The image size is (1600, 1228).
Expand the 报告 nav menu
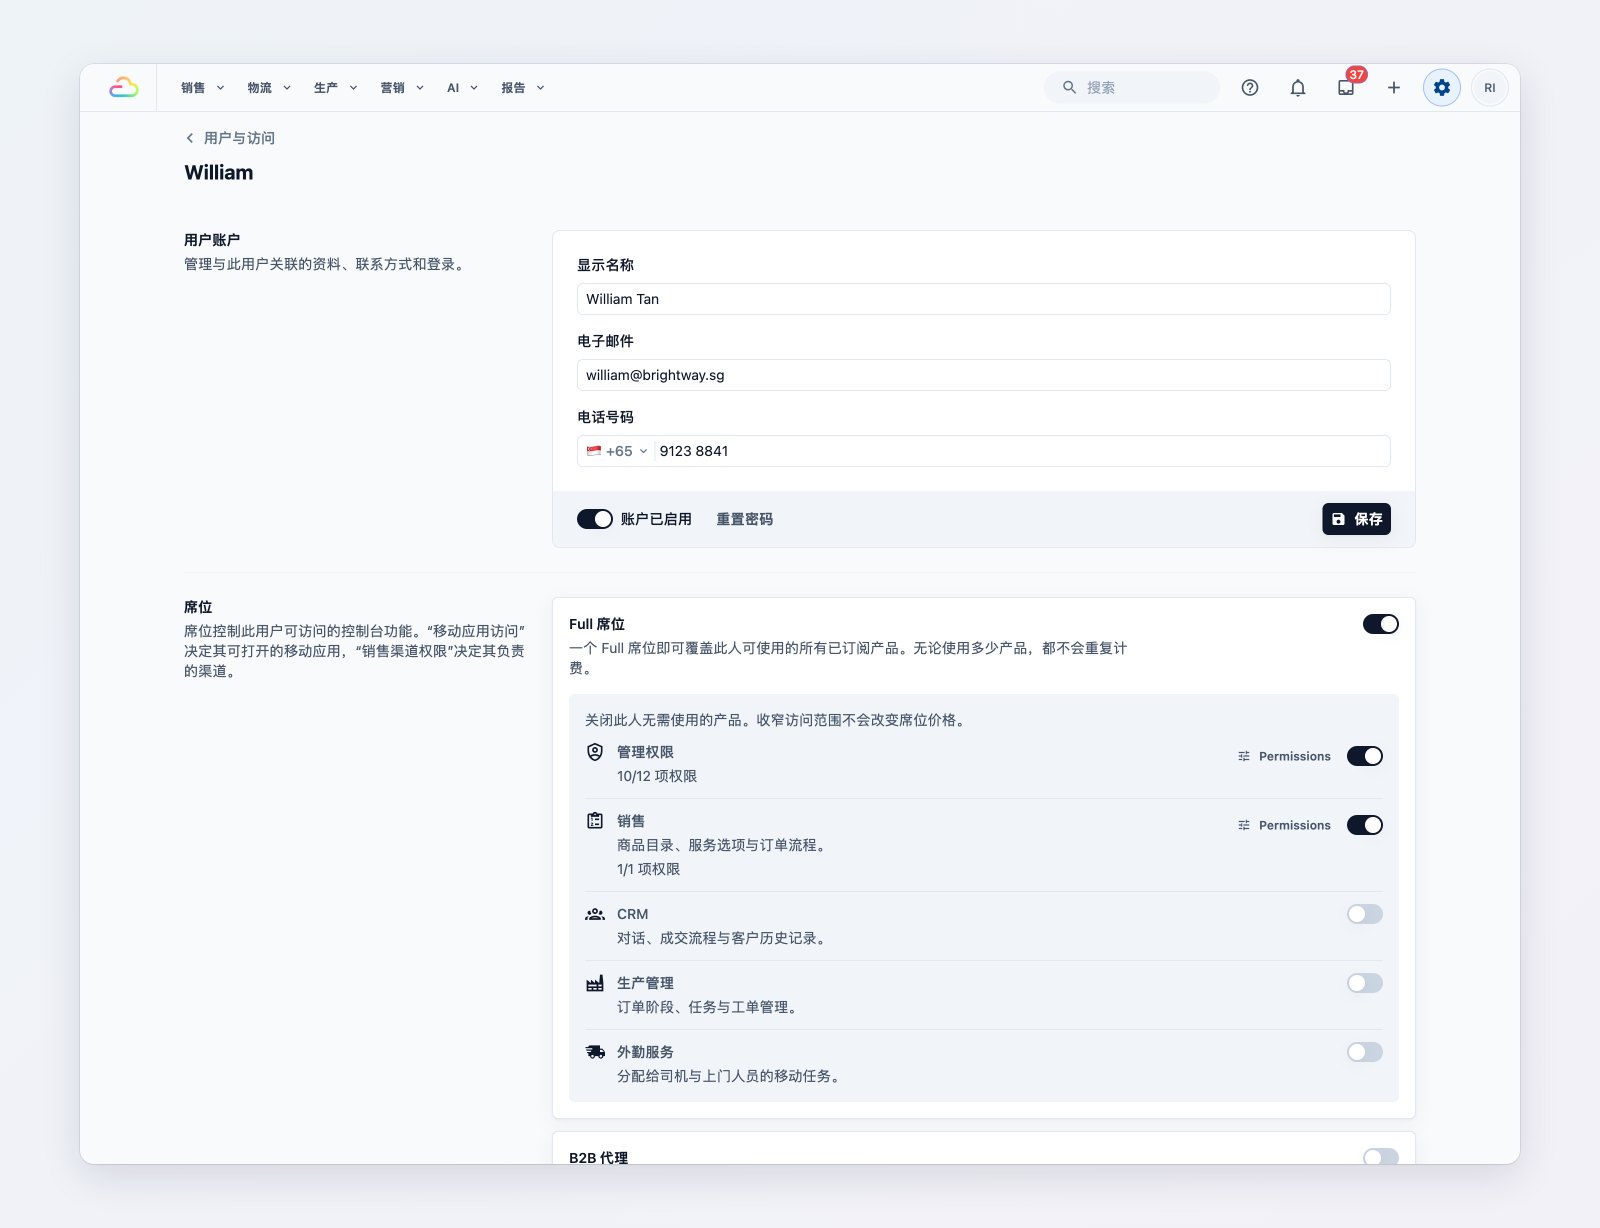(x=523, y=88)
